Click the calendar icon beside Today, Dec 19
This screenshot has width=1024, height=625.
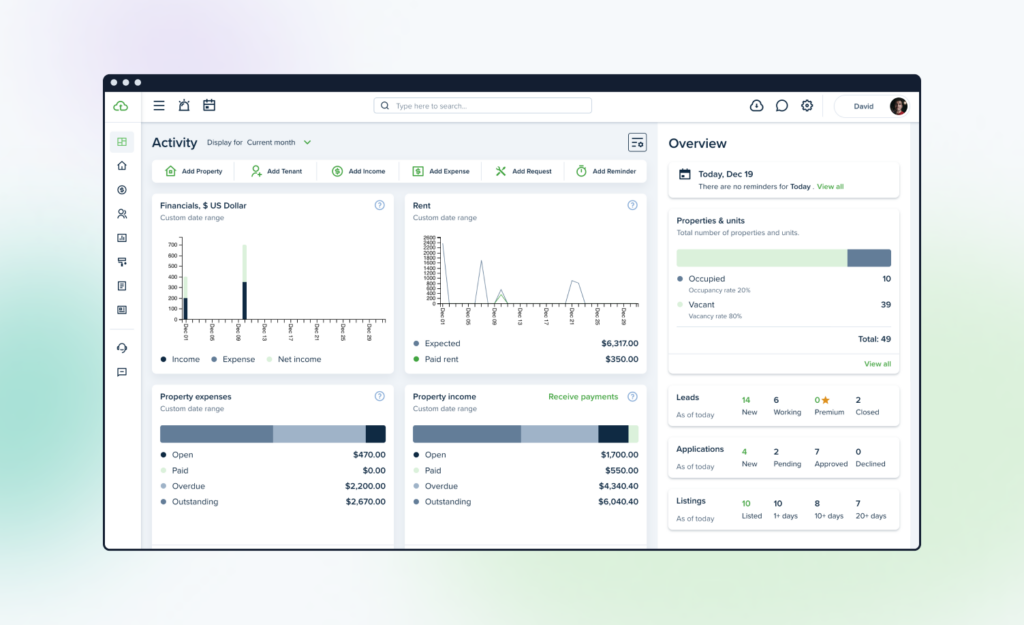(684, 174)
